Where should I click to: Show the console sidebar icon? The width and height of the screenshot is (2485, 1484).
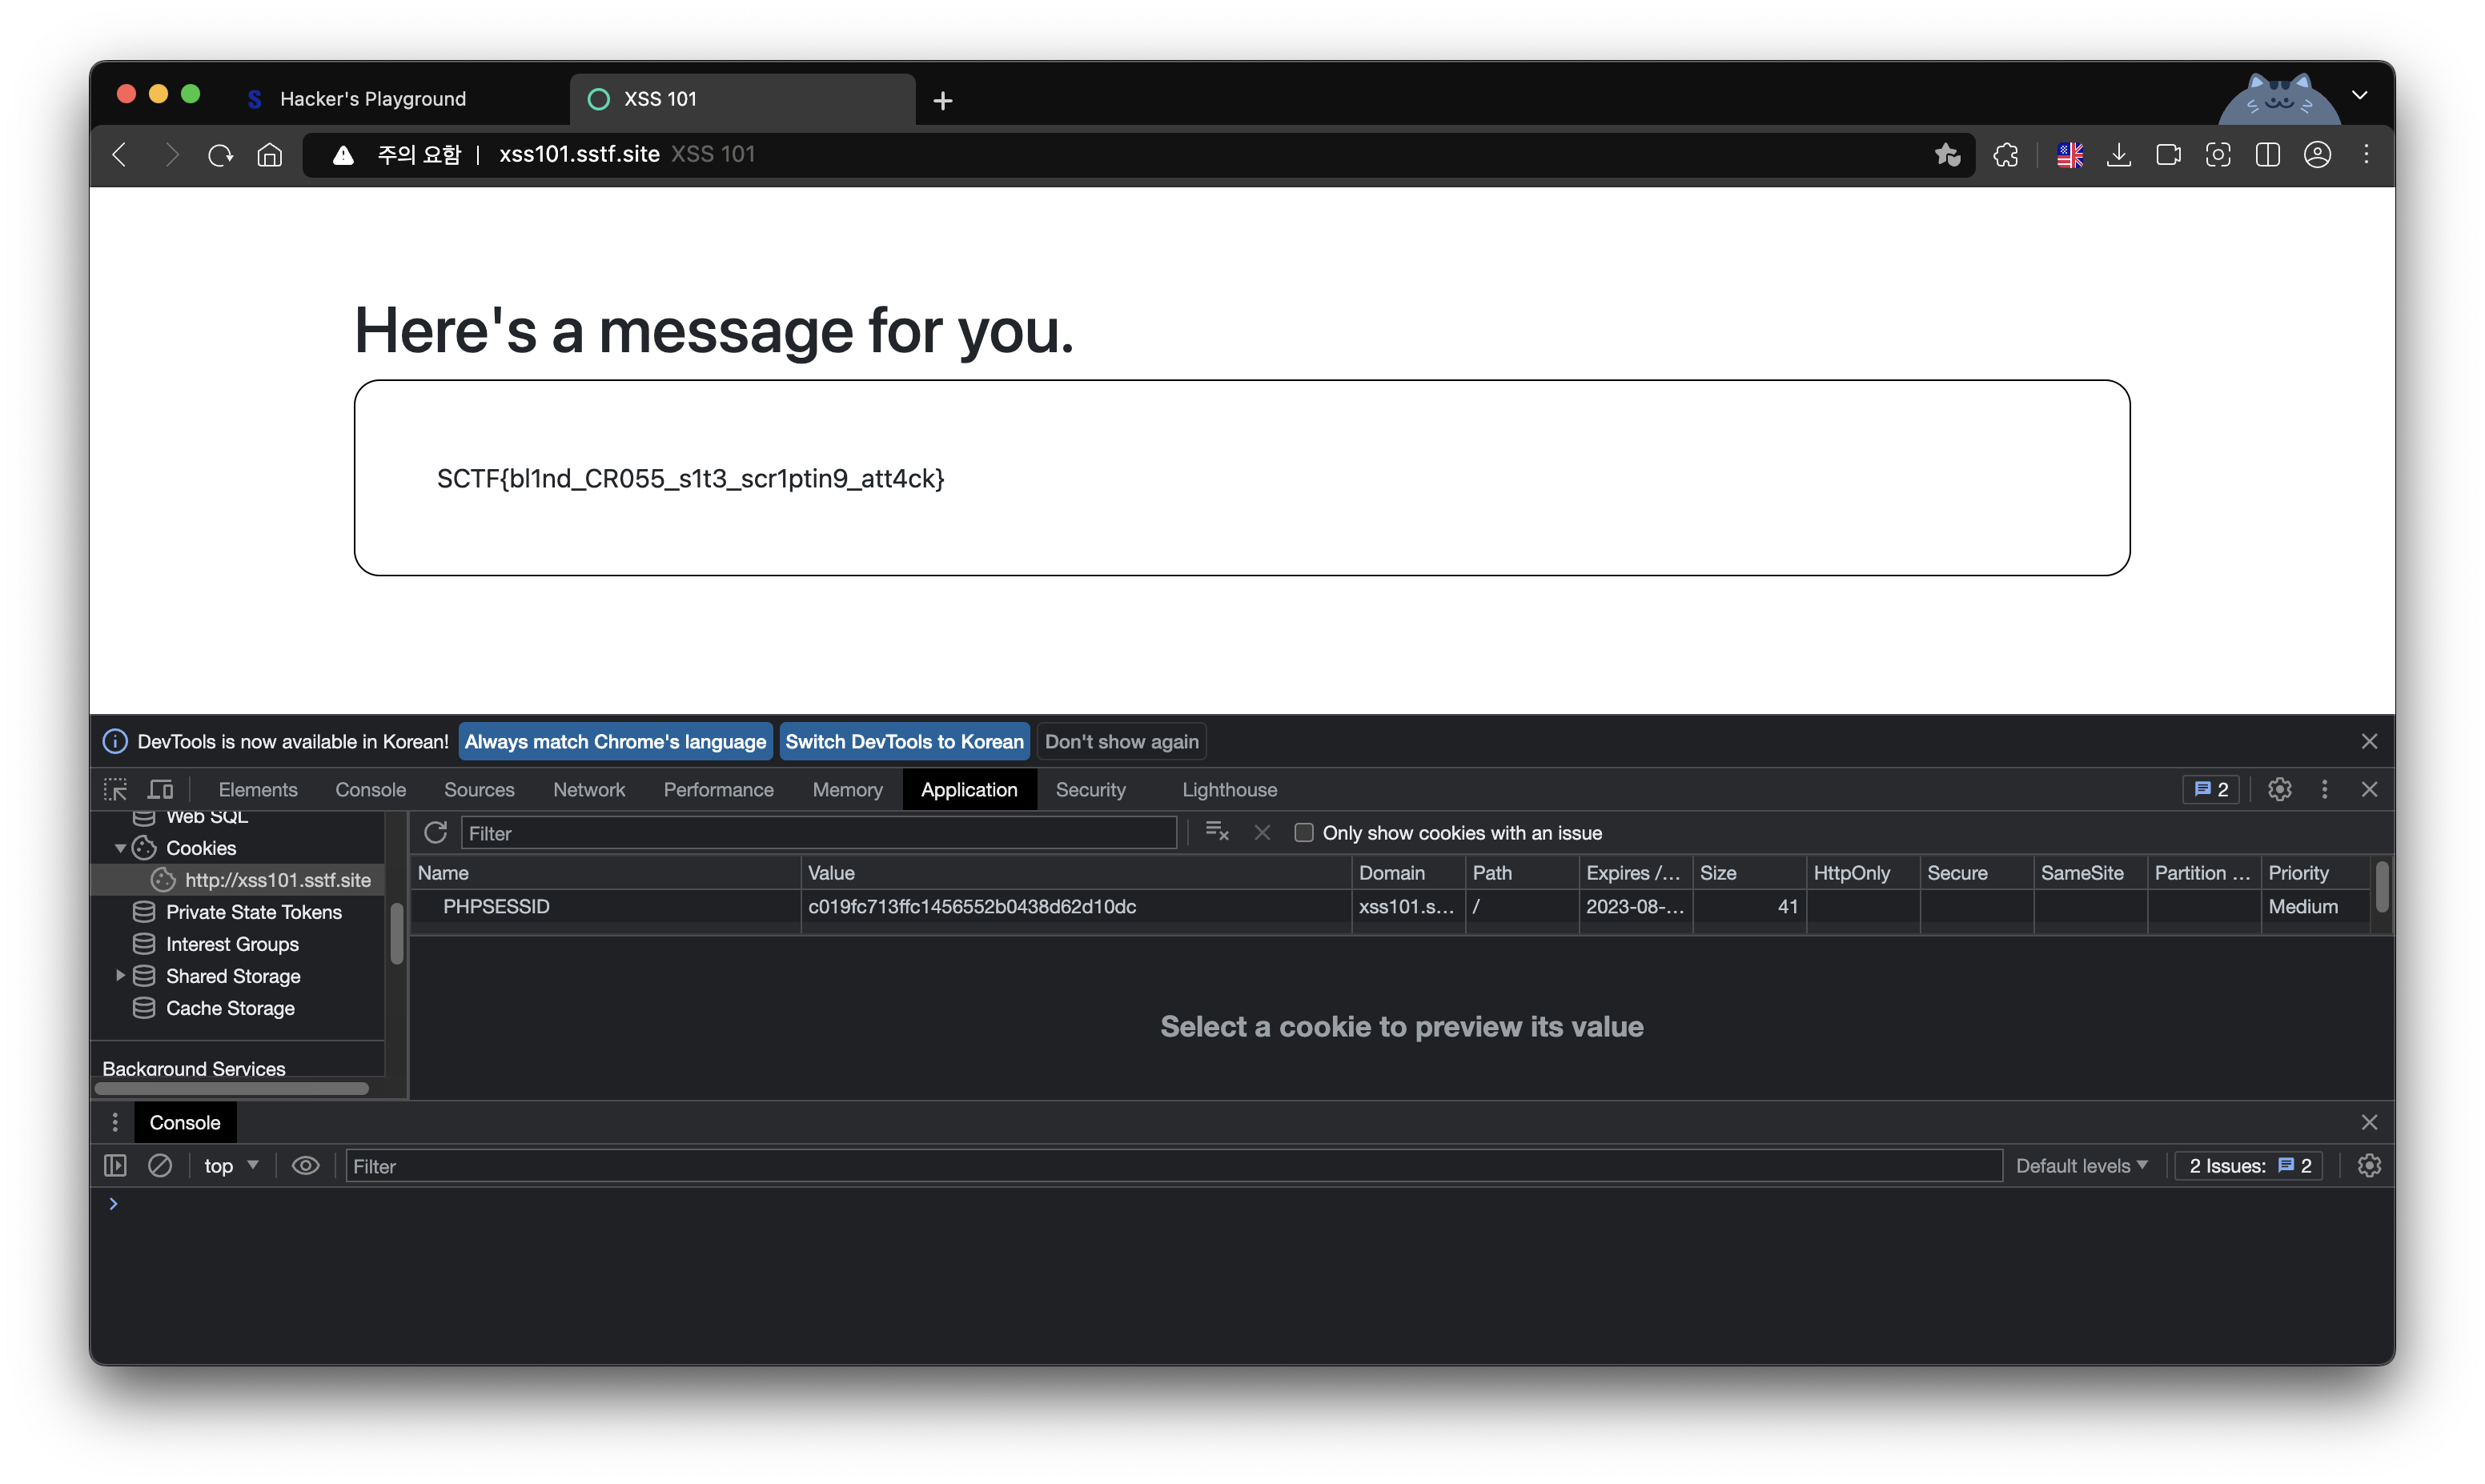(115, 1166)
